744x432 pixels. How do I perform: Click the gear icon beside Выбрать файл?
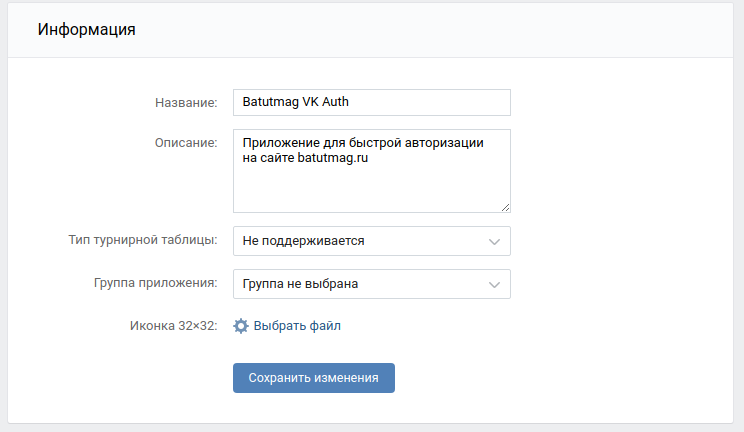(241, 326)
